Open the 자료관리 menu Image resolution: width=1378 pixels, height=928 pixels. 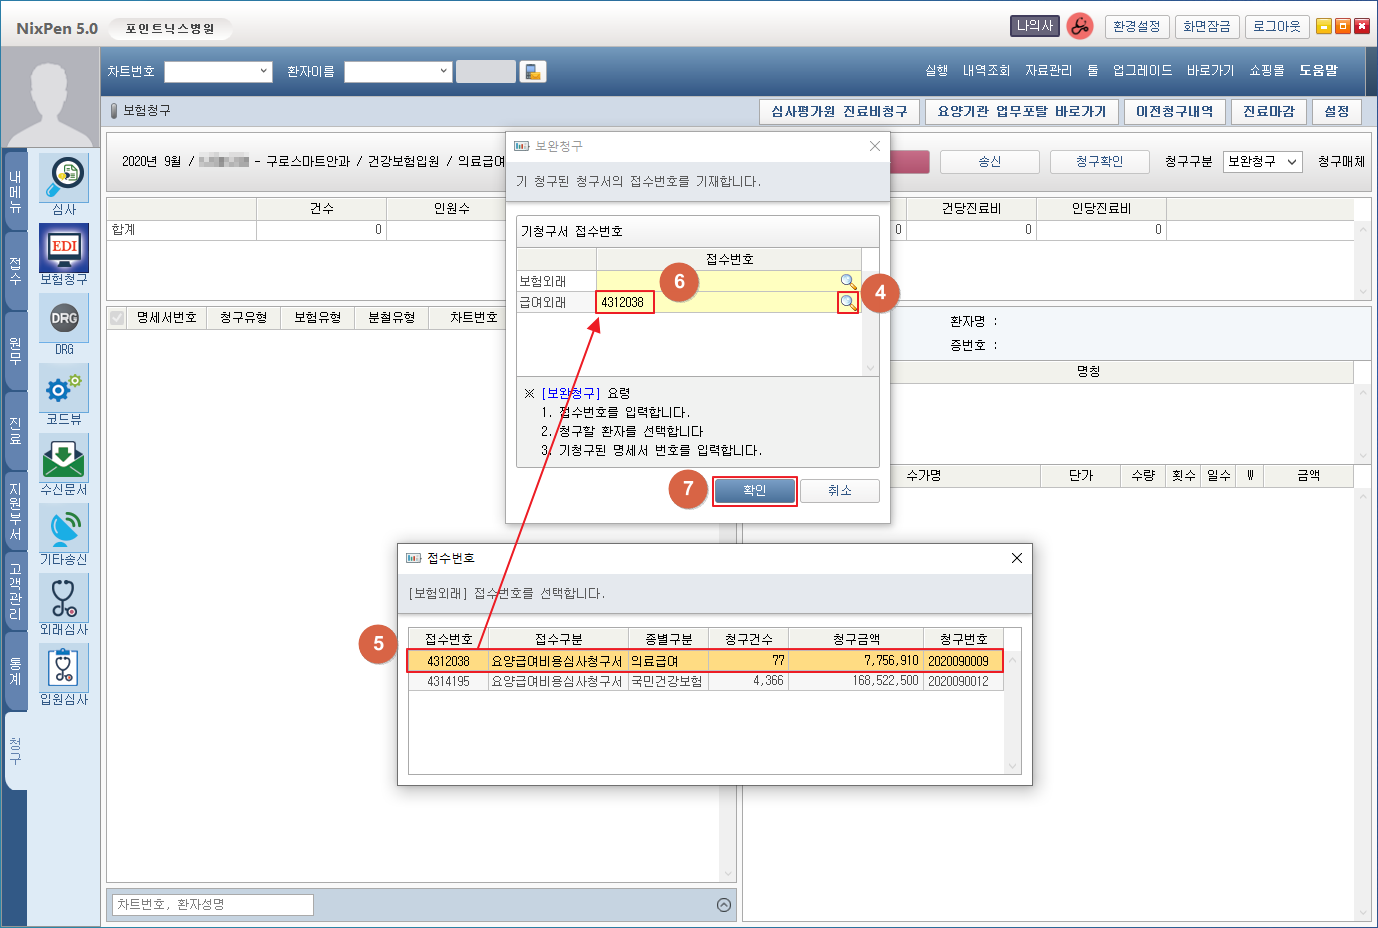(1048, 71)
